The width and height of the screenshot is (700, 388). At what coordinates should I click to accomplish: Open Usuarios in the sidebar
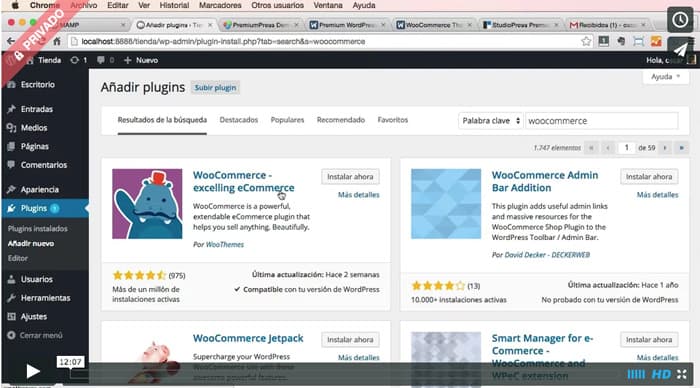[x=37, y=279]
